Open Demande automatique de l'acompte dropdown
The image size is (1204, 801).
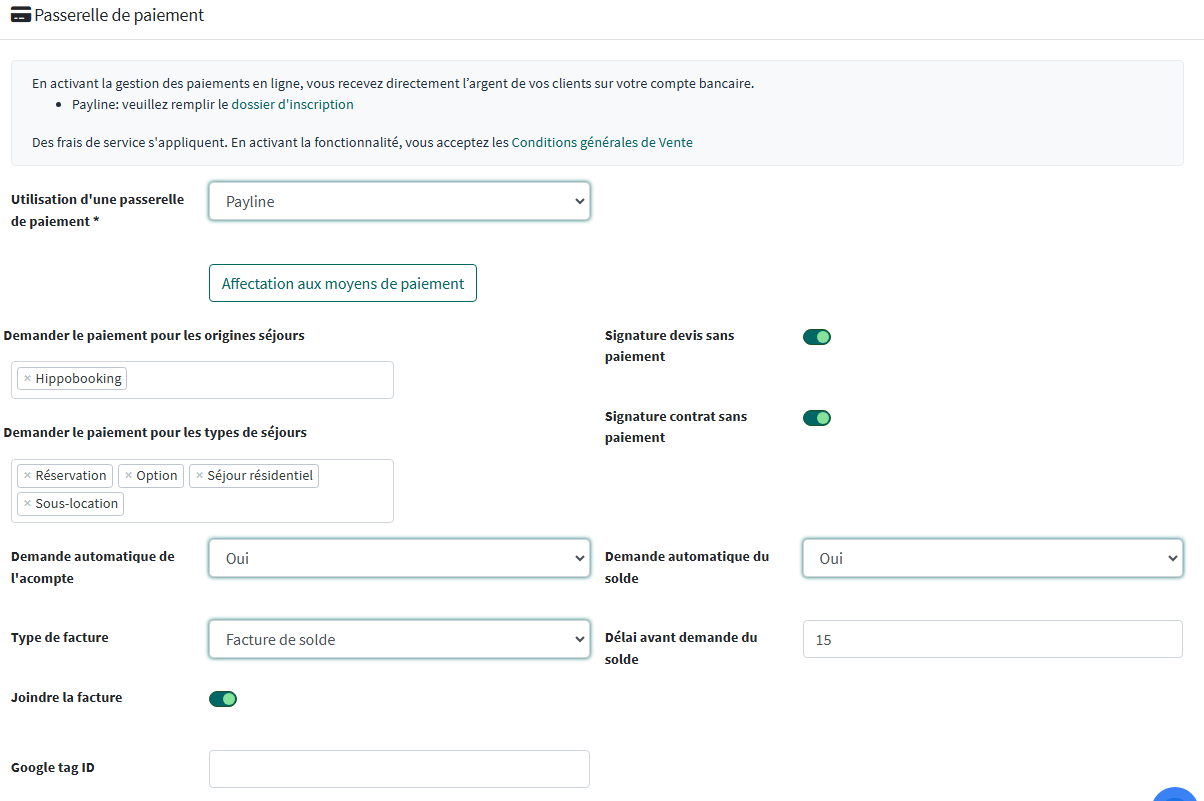pos(399,559)
